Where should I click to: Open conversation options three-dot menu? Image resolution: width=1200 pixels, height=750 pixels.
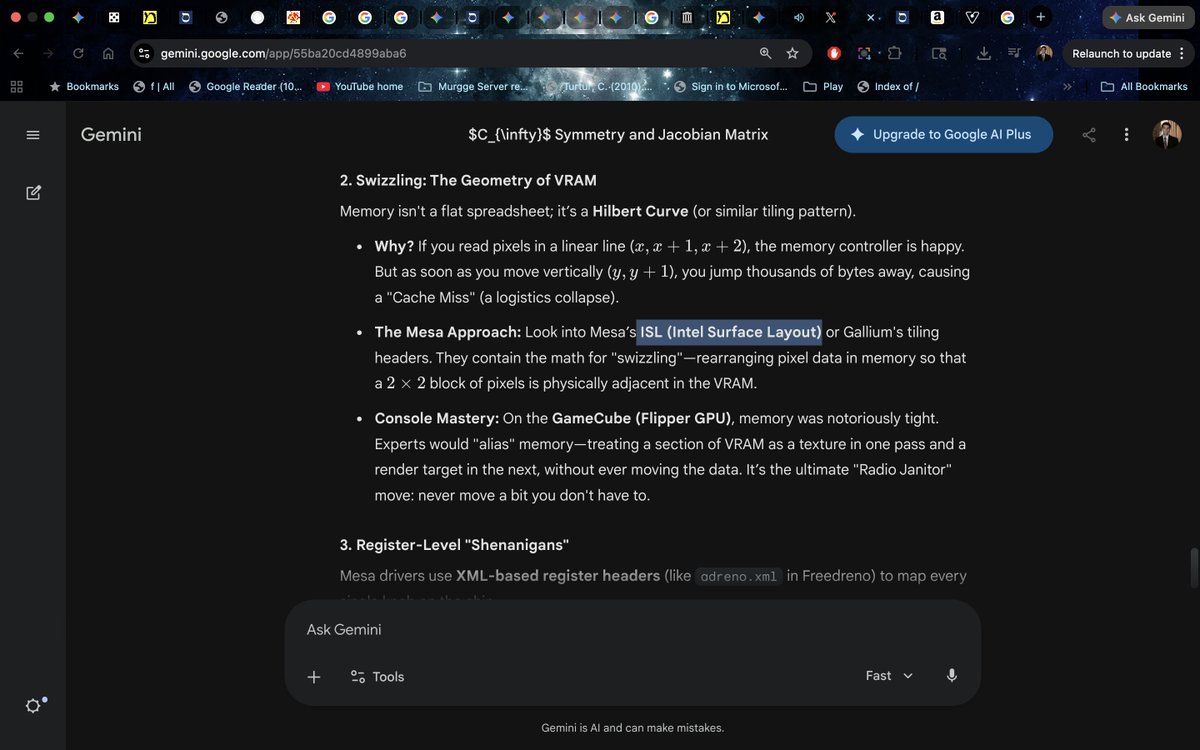coord(1127,135)
